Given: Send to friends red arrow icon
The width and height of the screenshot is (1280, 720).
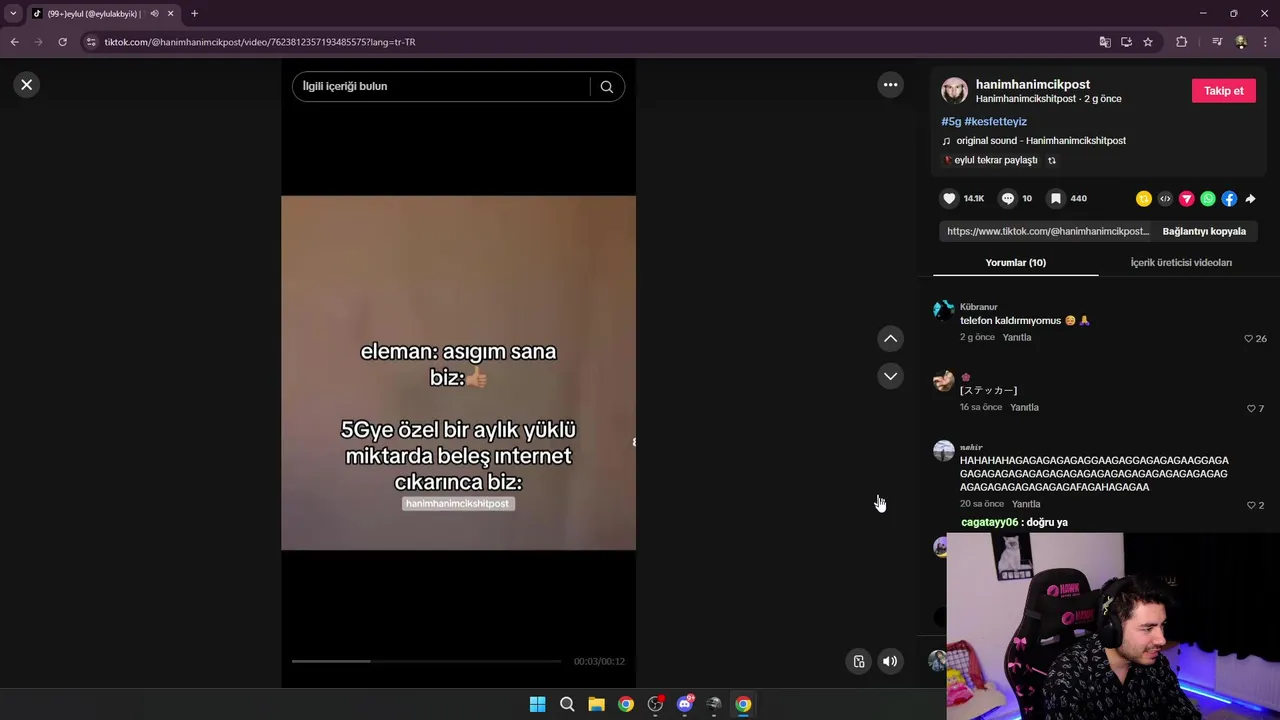Looking at the screenshot, I should tap(1187, 199).
